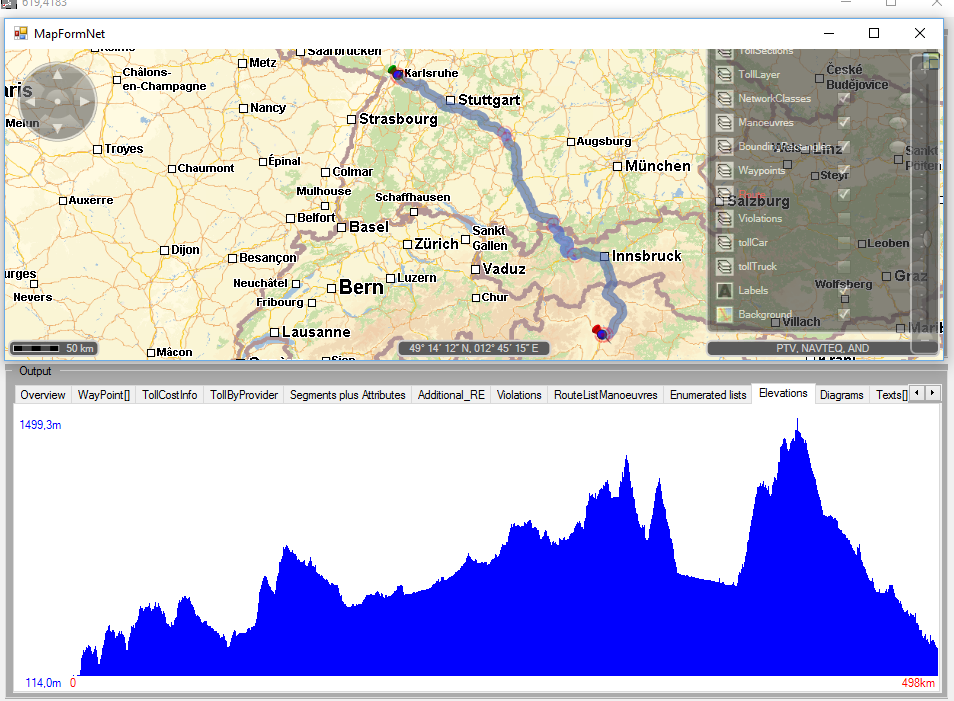954x701 pixels.
Task: Click the Background layer map icon
Action: [x=726, y=315]
